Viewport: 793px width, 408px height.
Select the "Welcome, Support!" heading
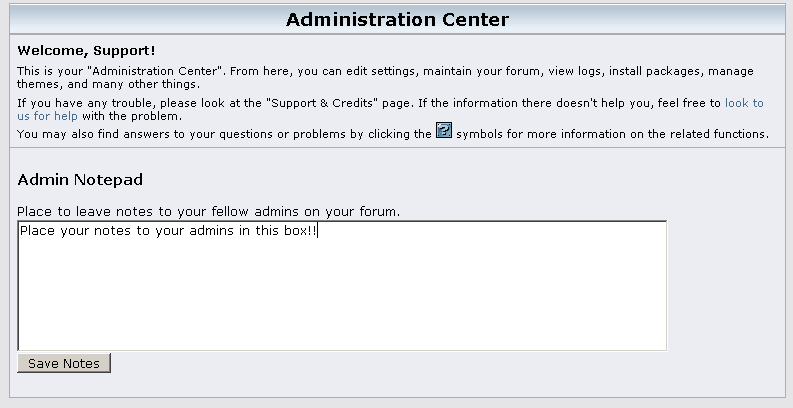click(87, 49)
